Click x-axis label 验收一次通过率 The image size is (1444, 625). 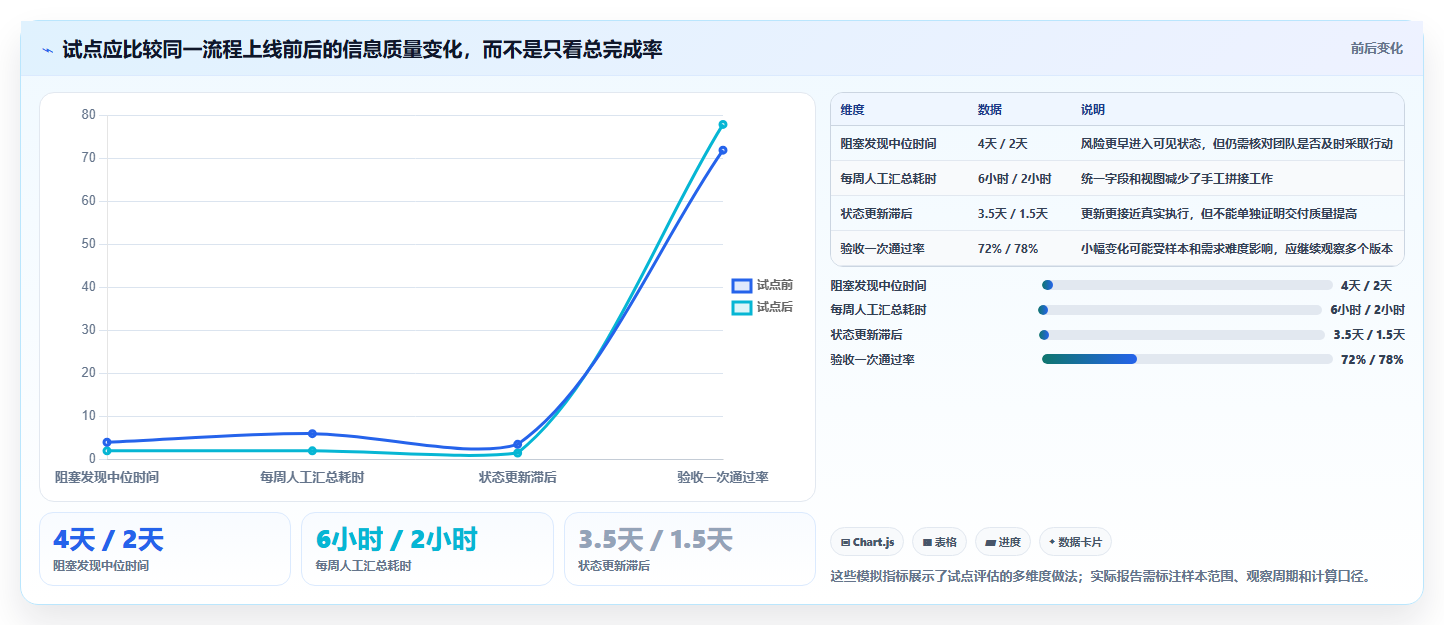pos(723,477)
